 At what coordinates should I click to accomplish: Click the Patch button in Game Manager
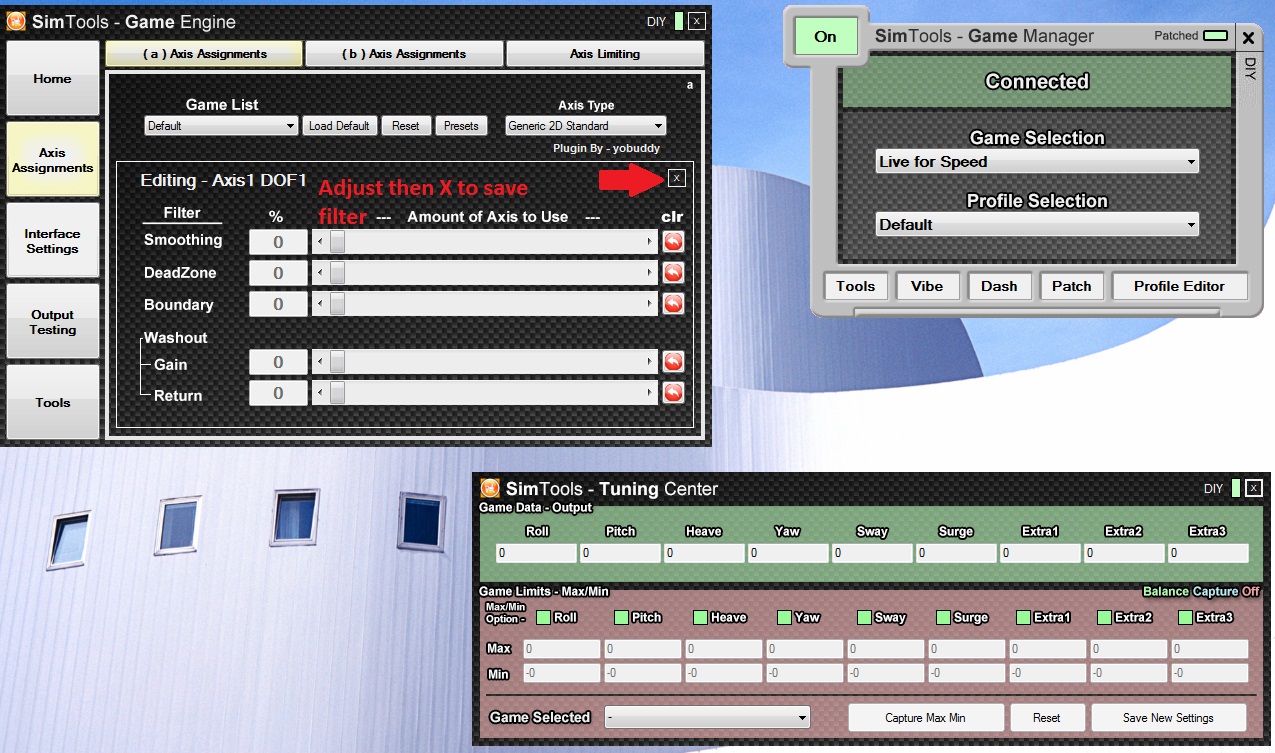[1071, 286]
